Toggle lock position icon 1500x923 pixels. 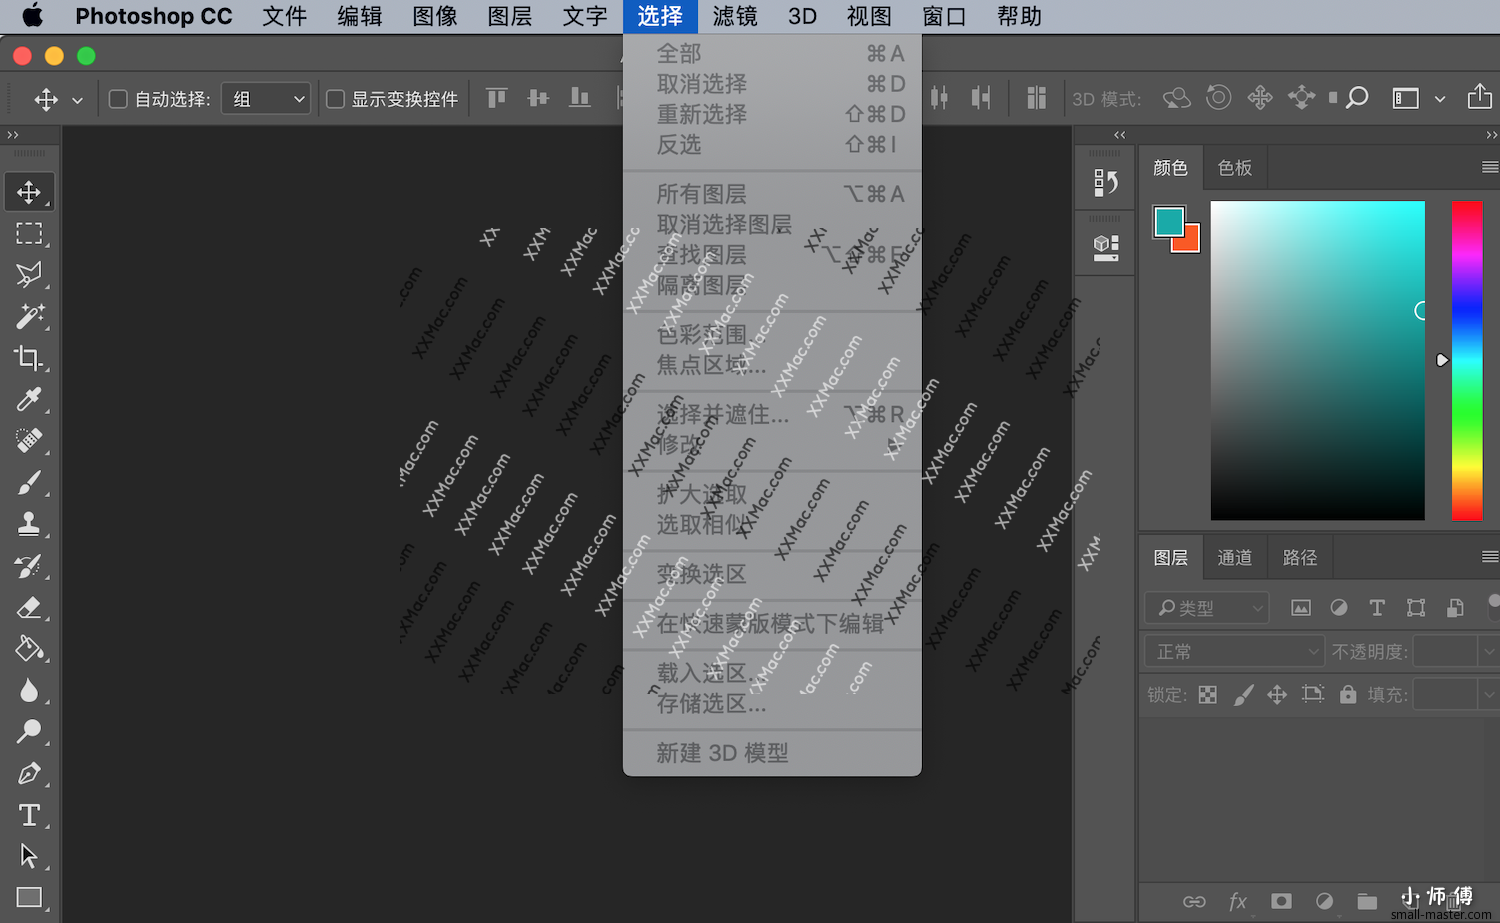click(x=1277, y=694)
